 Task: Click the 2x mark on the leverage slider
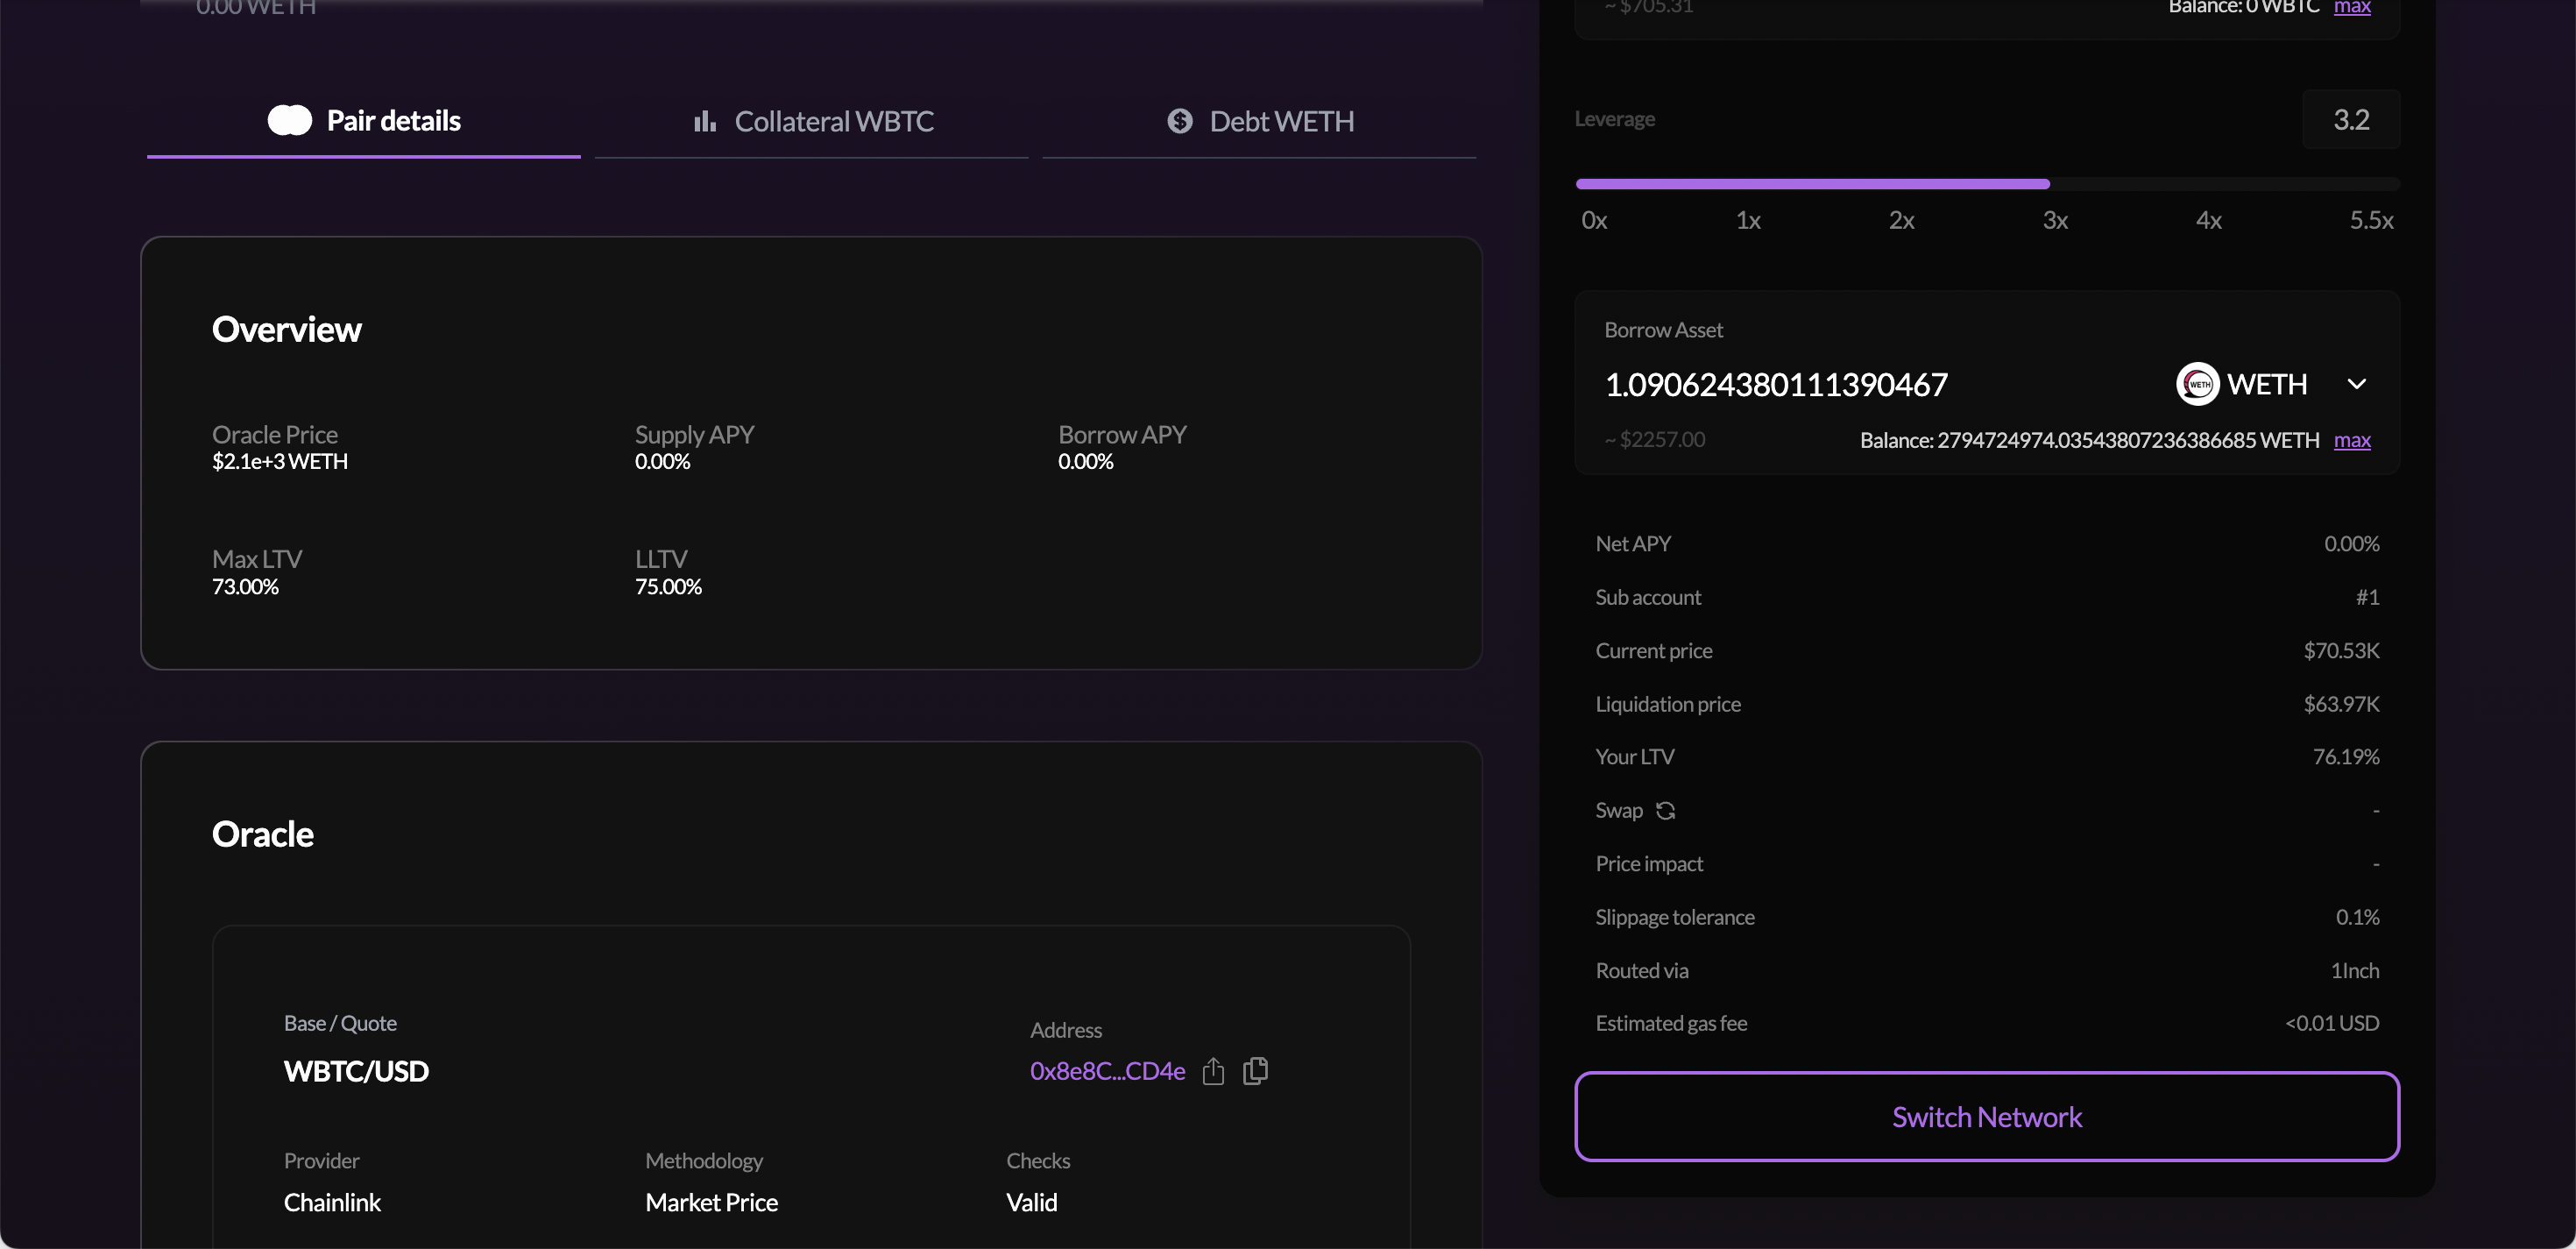pos(1902,220)
